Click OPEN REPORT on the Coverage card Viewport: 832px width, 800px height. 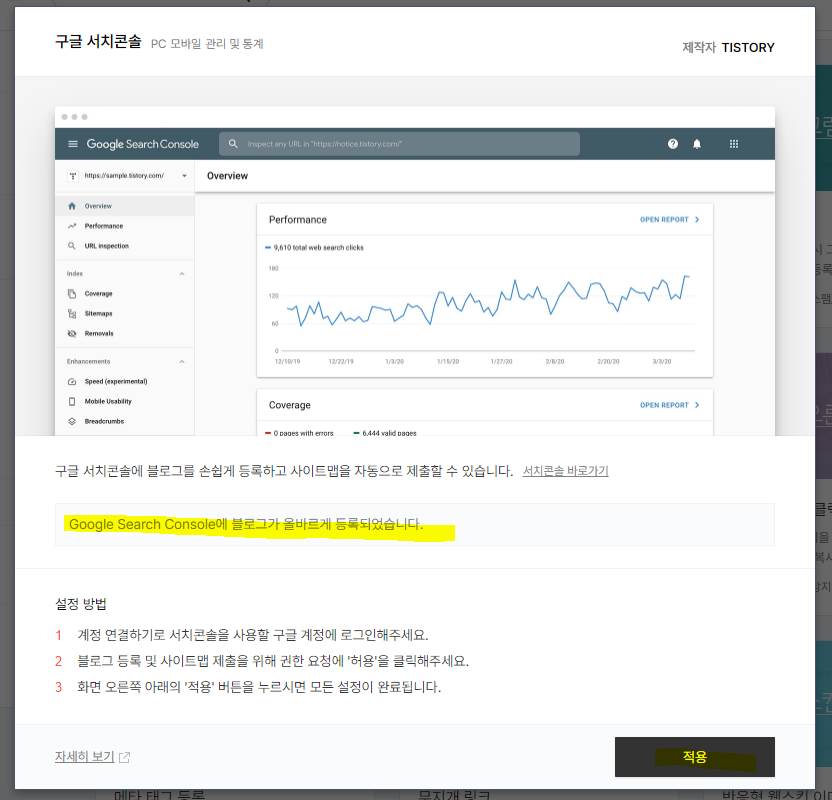pyautogui.click(x=670, y=405)
